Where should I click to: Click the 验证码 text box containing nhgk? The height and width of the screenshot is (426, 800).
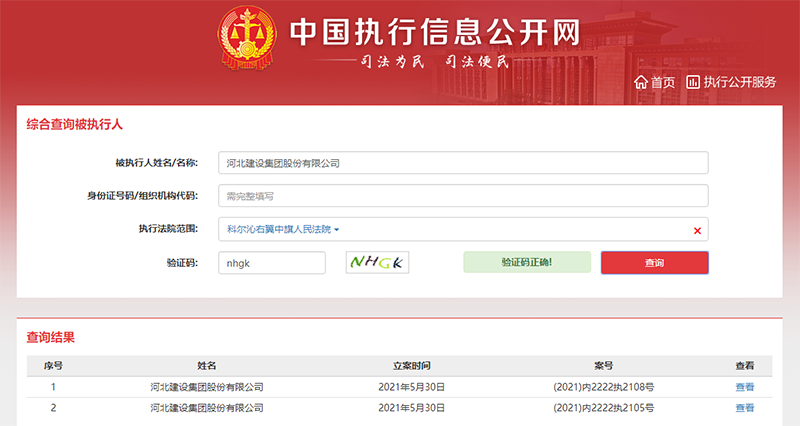click(272, 263)
